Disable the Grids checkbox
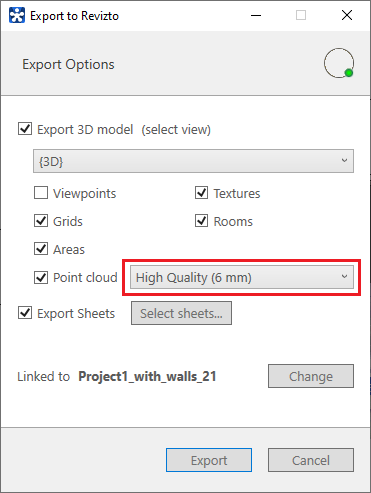 pos(41,221)
